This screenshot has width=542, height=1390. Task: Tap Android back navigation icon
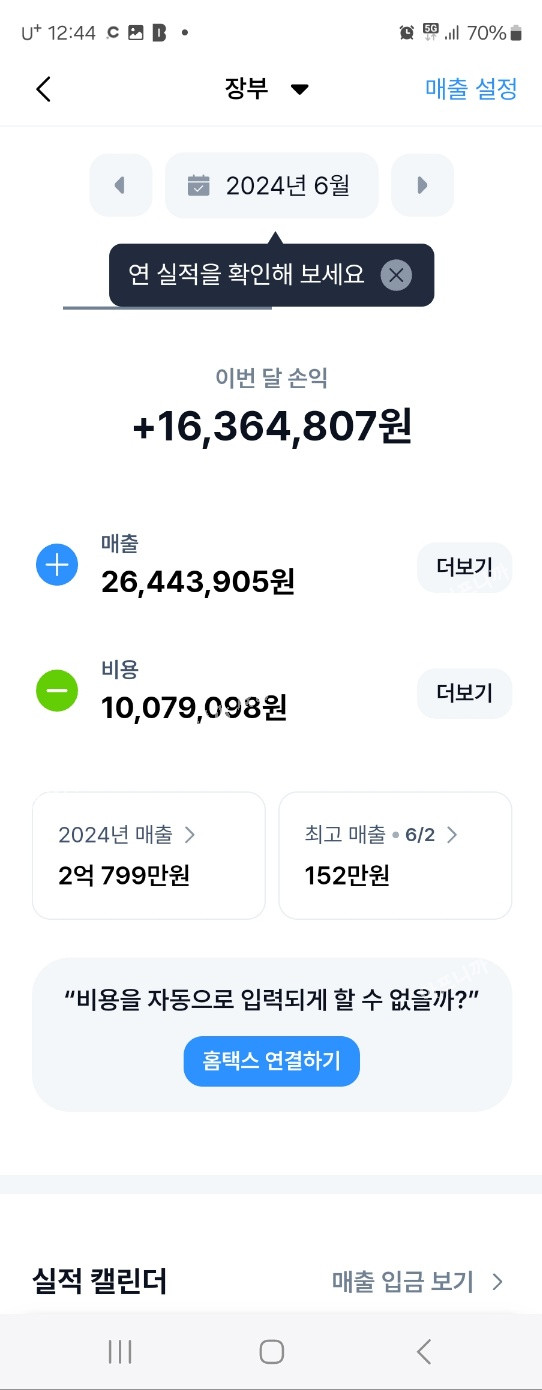pos(423,1352)
